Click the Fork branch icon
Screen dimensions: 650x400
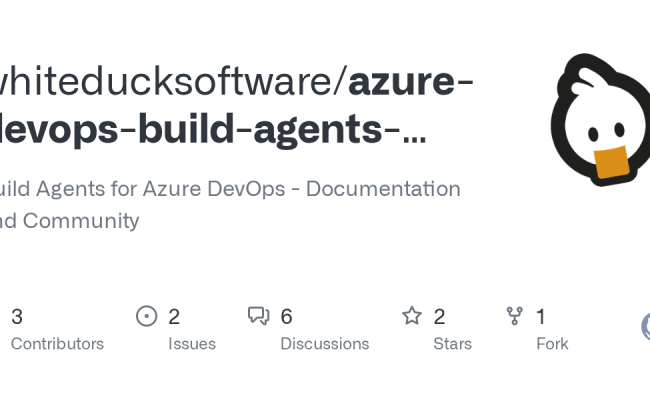tap(514, 316)
